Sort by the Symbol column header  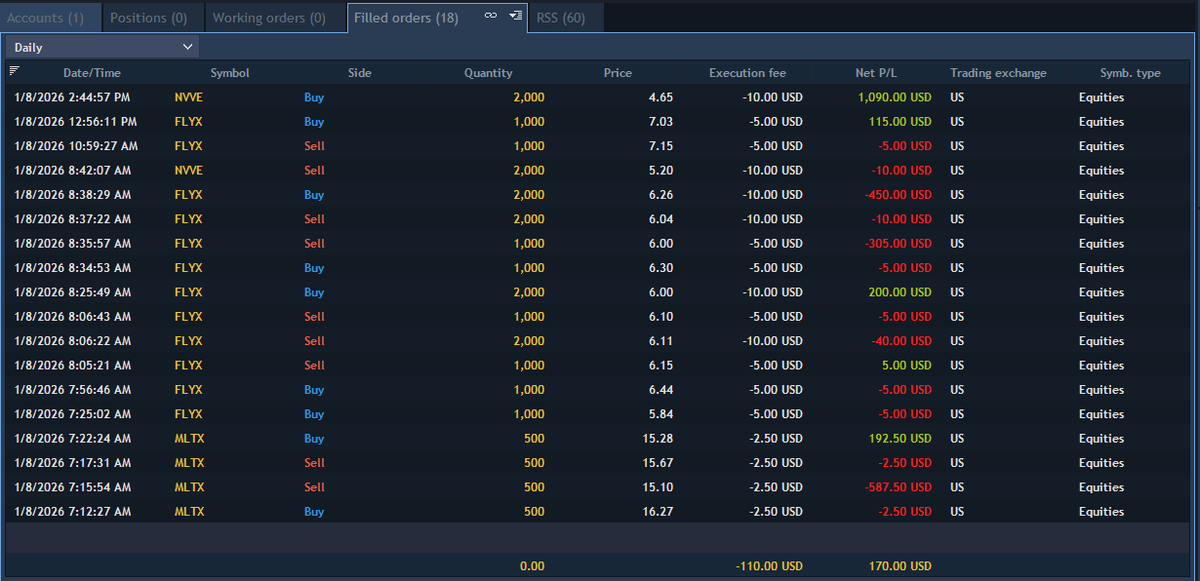(230, 73)
